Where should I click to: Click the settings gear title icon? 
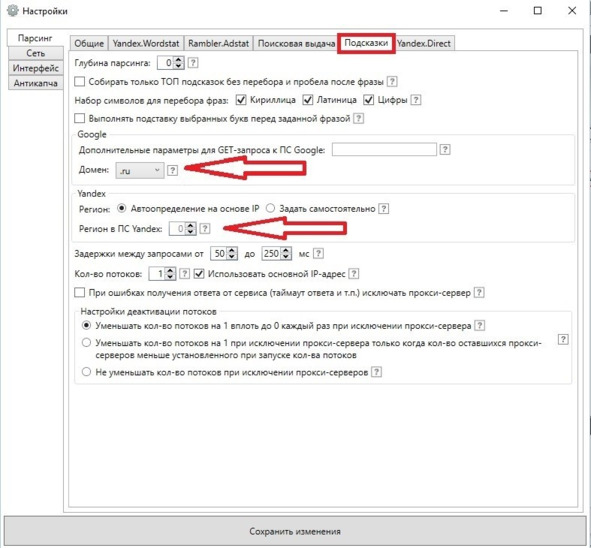tap(13, 11)
